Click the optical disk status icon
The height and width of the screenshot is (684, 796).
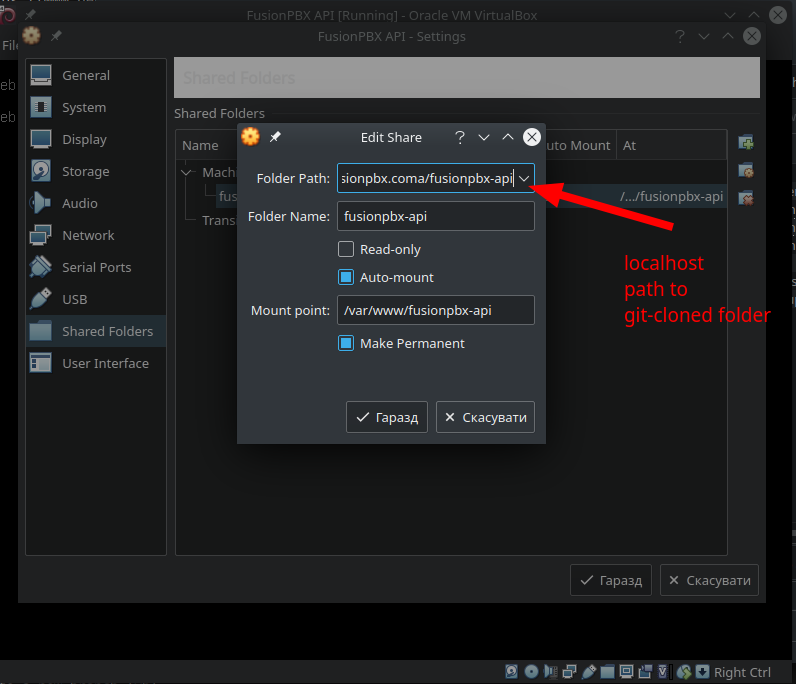[x=531, y=672]
